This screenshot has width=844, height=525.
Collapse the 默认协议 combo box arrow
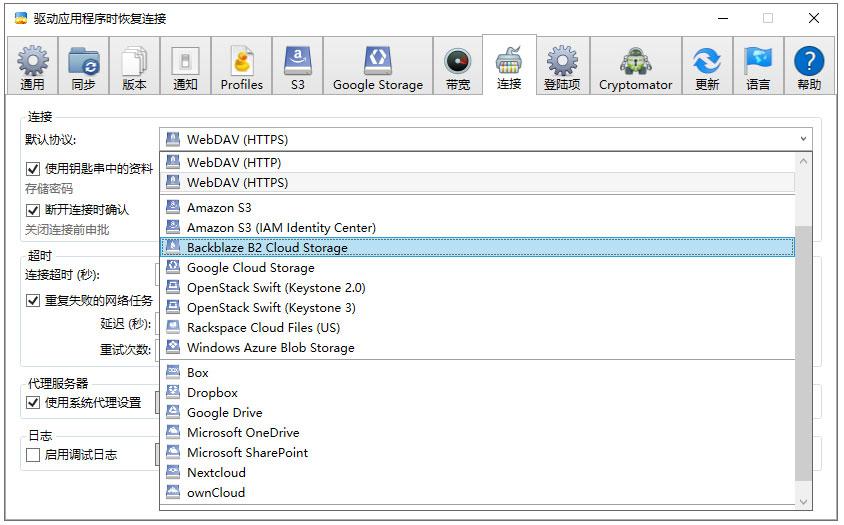(x=803, y=139)
